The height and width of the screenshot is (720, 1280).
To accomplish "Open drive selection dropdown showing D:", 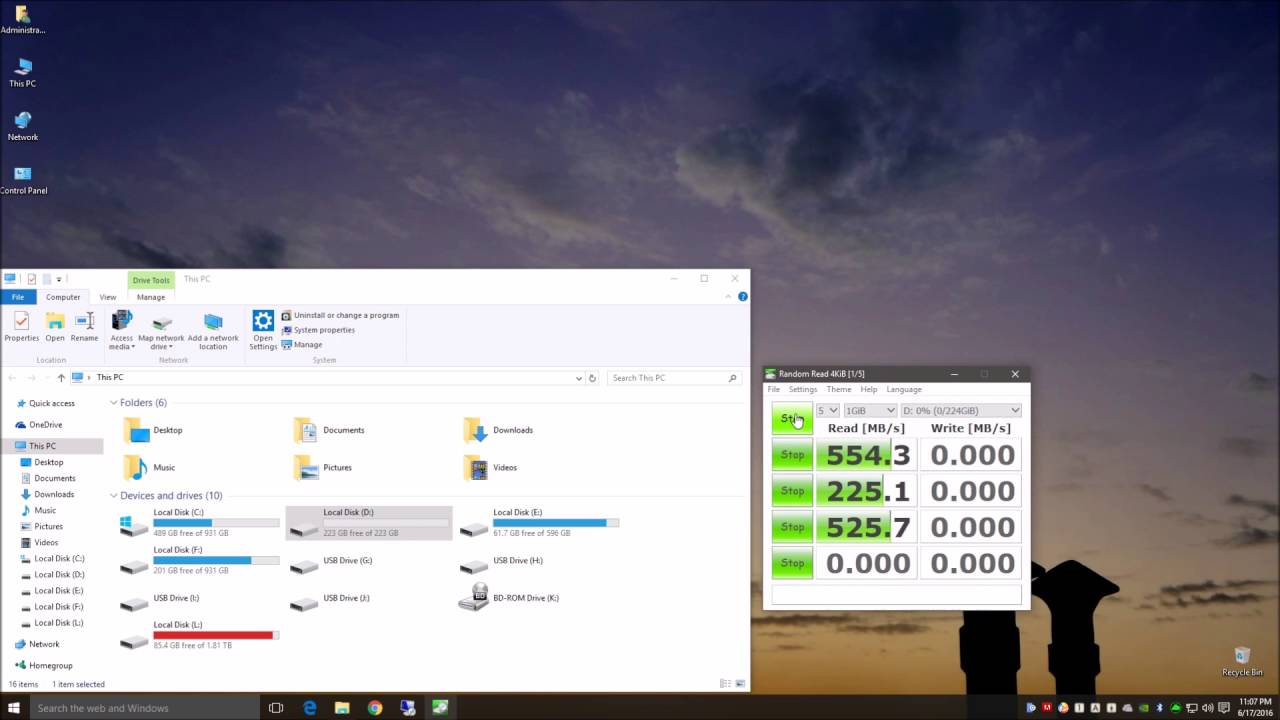I will coord(961,410).
